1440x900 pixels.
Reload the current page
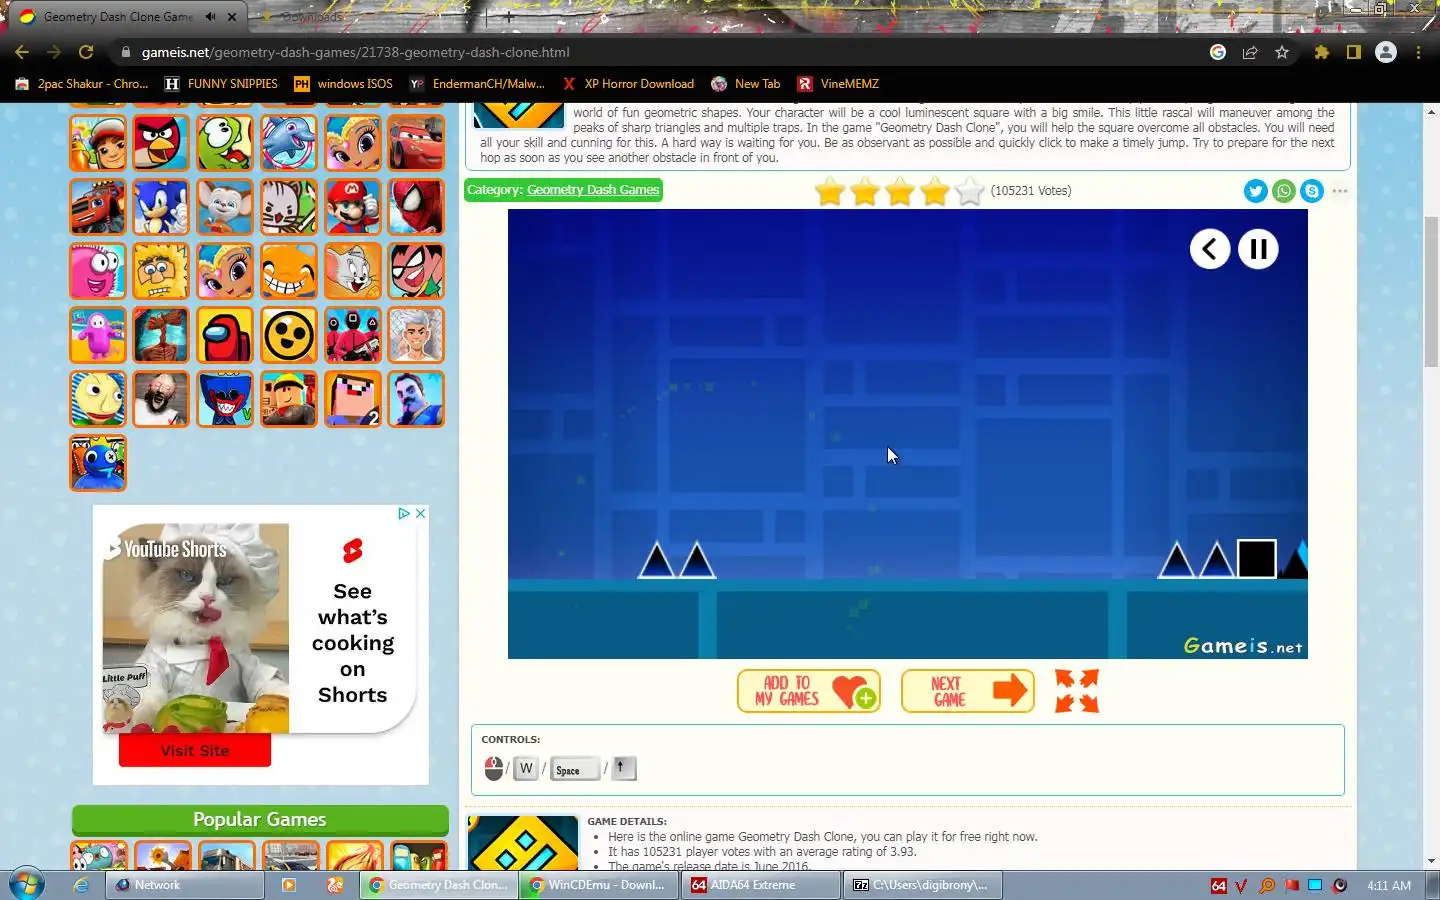pyautogui.click(x=86, y=52)
